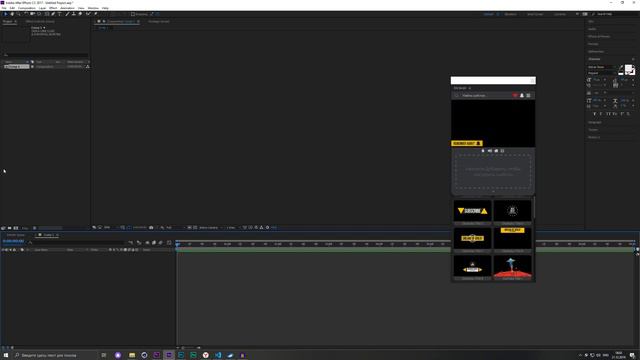
Task: Take a snapshot with viewer camera icon
Action: click(x=151, y=228)
